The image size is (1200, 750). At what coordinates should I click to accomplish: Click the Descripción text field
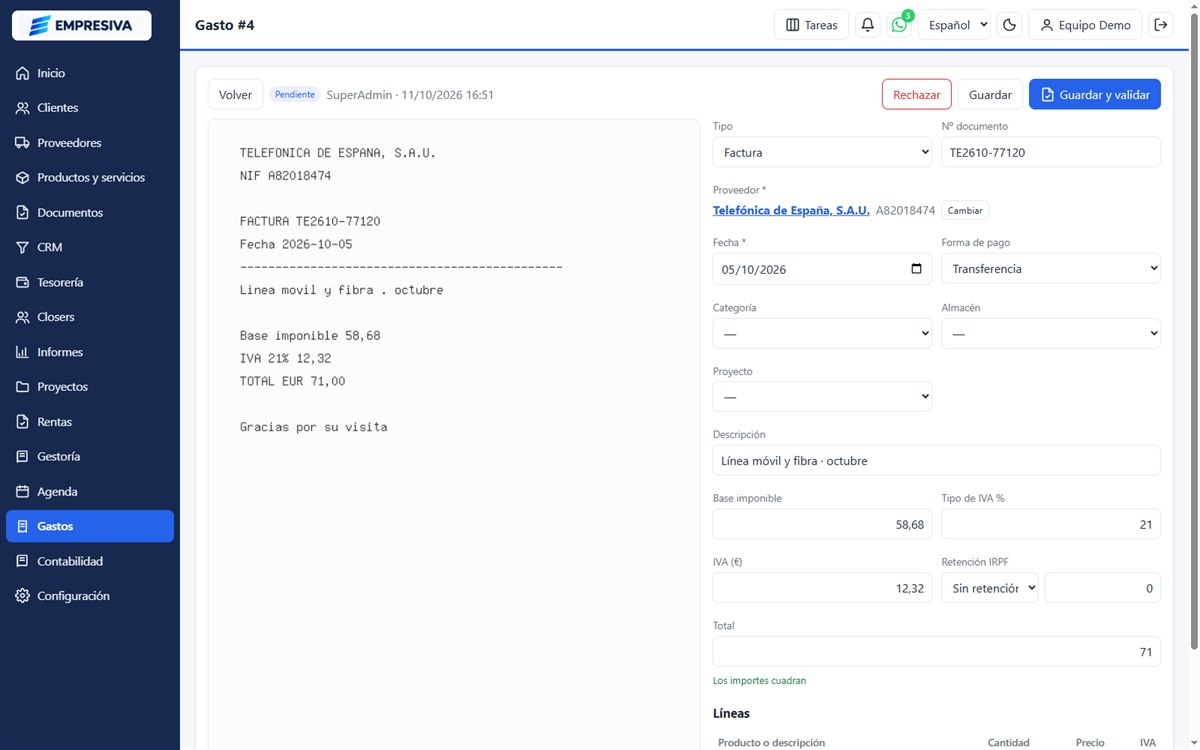tap(937, 461)
